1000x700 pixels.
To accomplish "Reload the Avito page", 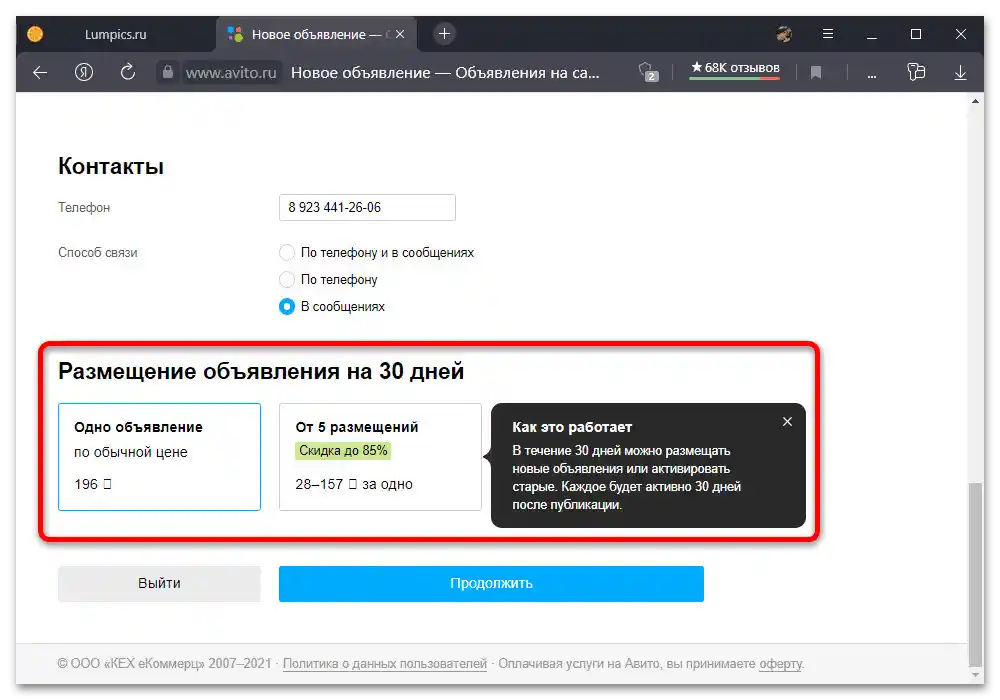I will pyautogui.click(x=128, y=72).
